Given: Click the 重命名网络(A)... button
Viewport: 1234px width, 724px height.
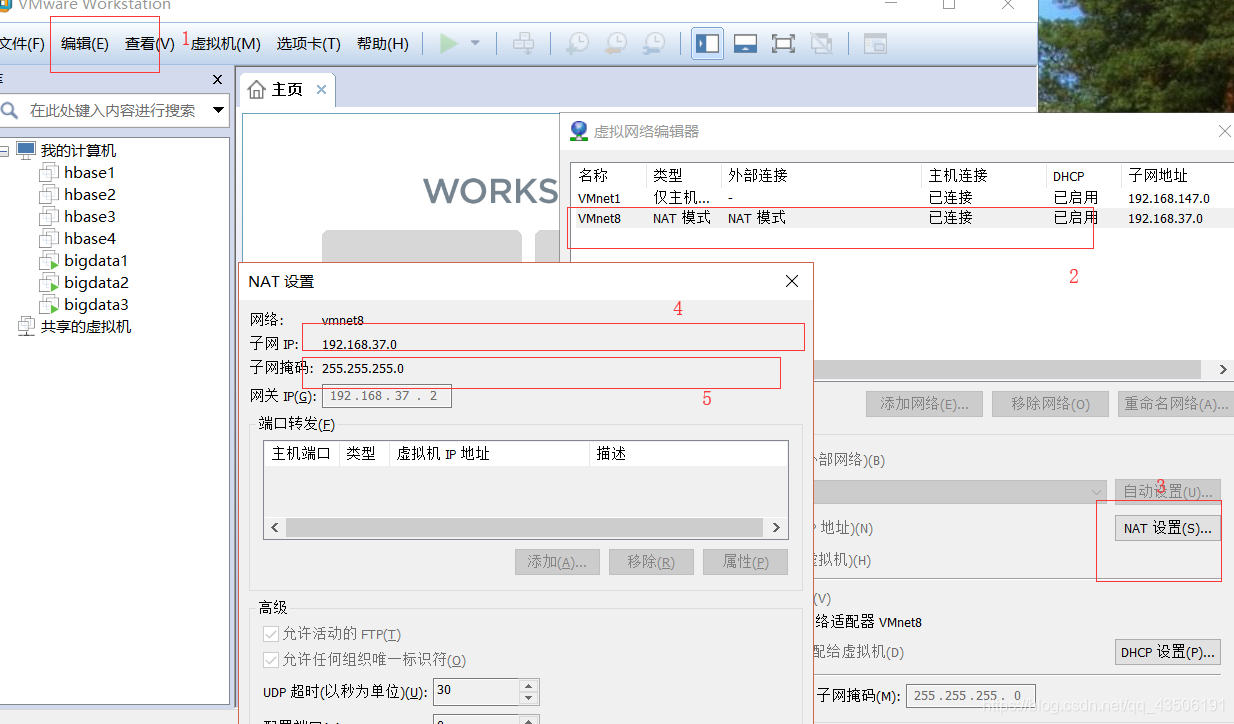Looking at the screenshot, I should click(1175, 404).
